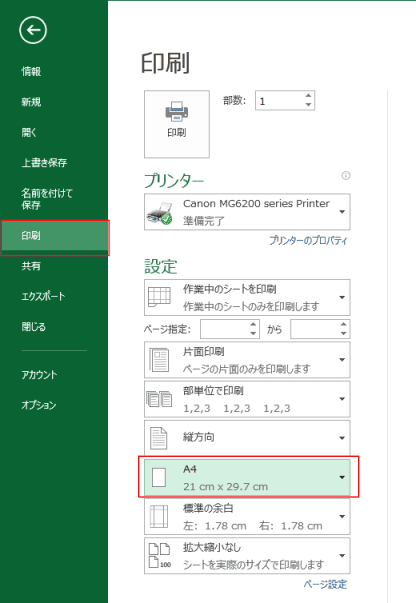Viewport: 416px width, 603px height.
Task: Click the printer icon 印刷 button
Action: coord(177,124)
